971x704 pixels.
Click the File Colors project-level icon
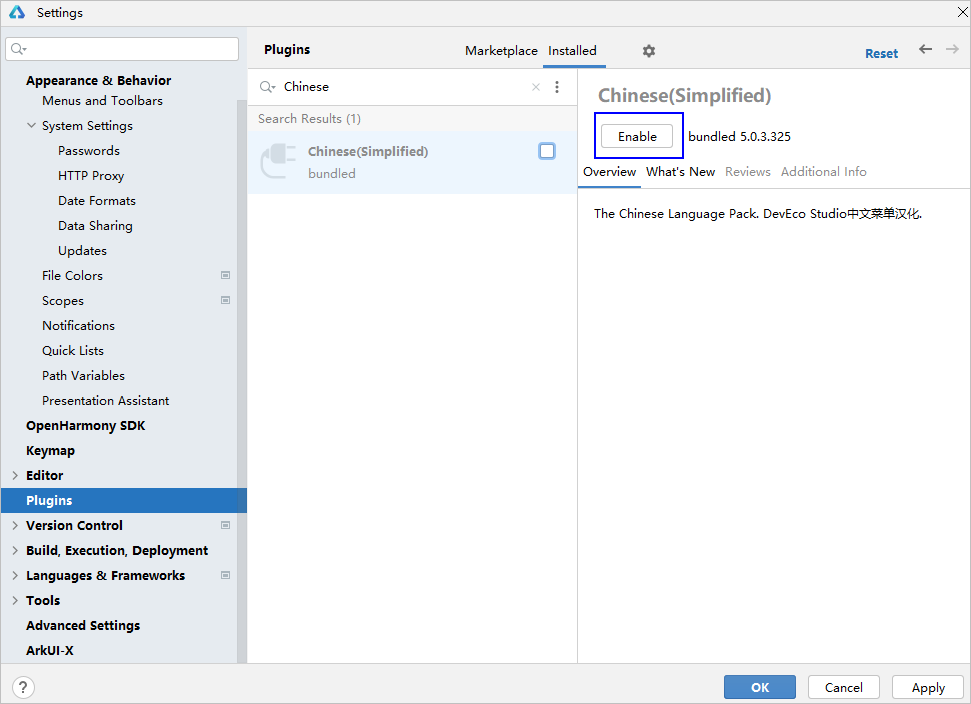pos(225,276)
